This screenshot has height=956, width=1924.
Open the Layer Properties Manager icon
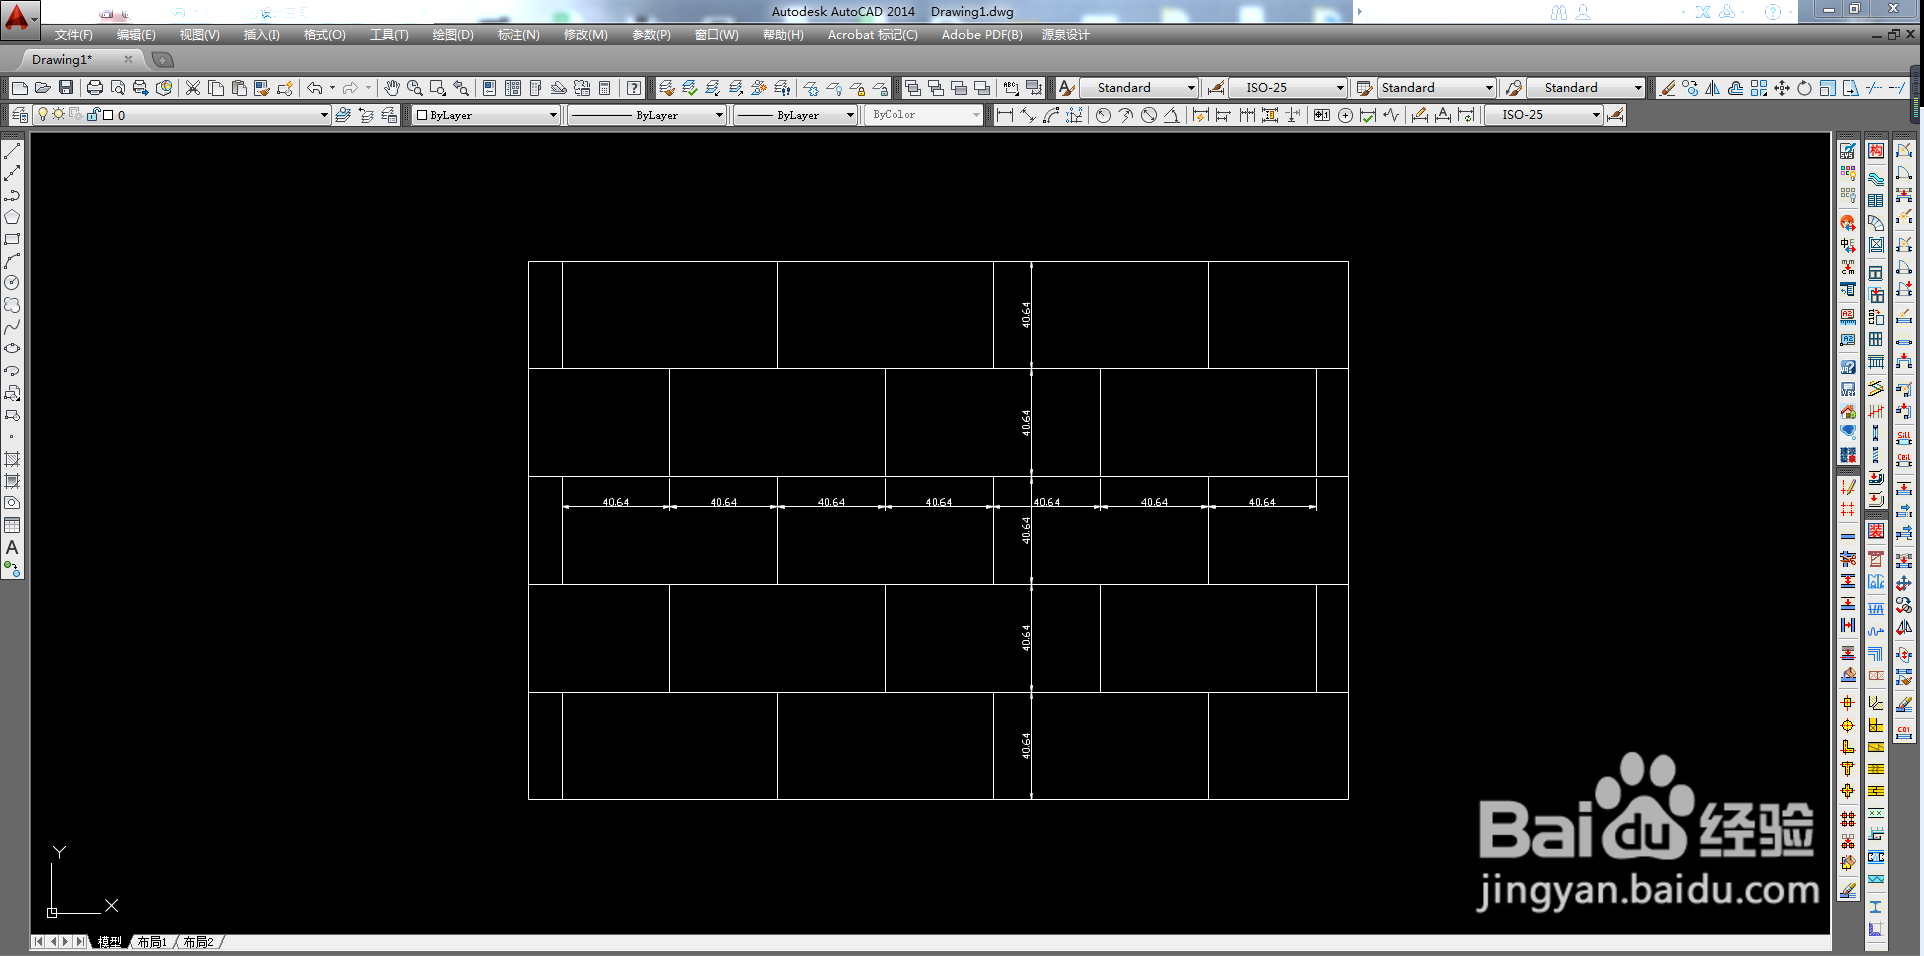point(19,115)
